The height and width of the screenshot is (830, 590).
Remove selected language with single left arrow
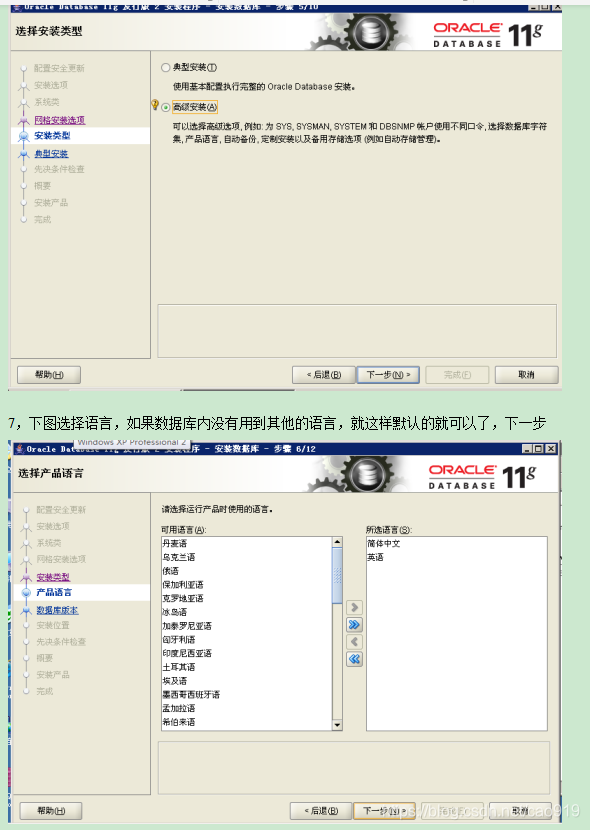coord(355,642)
